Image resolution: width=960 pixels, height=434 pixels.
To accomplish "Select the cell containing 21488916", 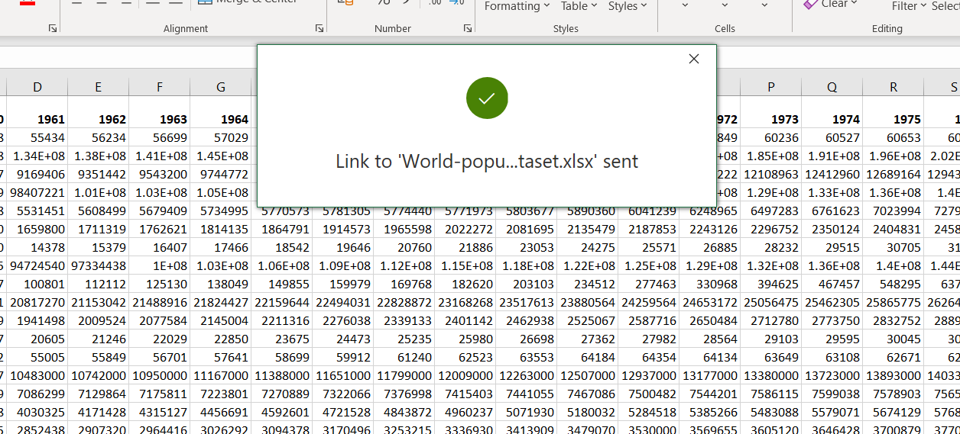I will click(160, 303).
